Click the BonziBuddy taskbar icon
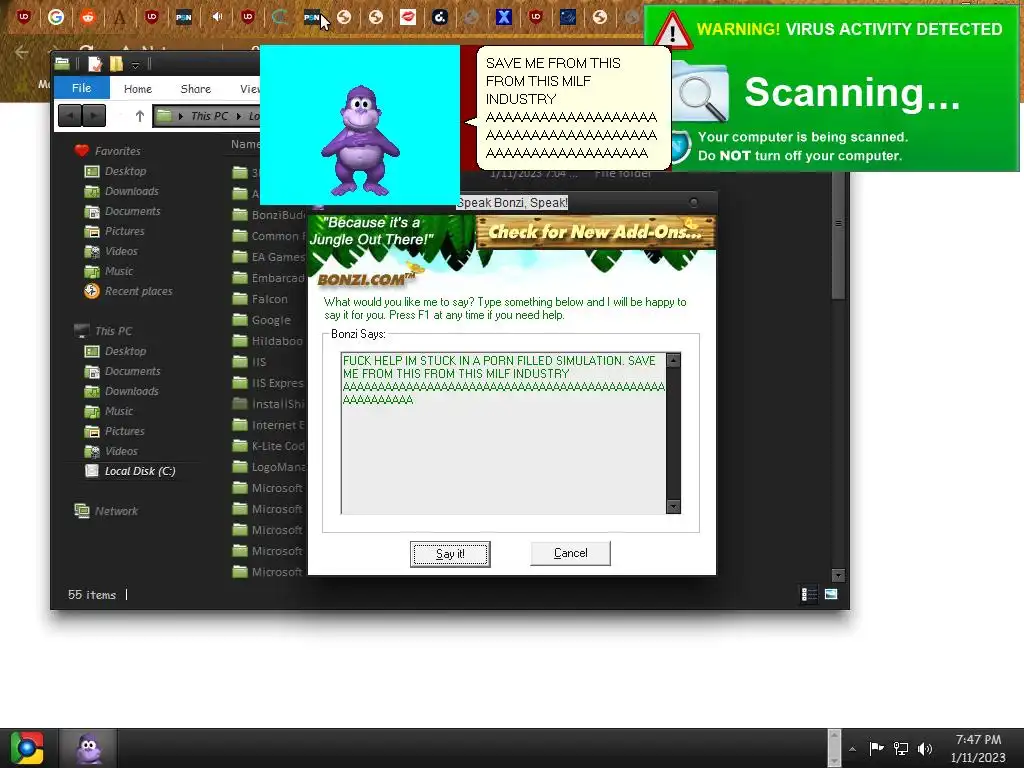 89,748
